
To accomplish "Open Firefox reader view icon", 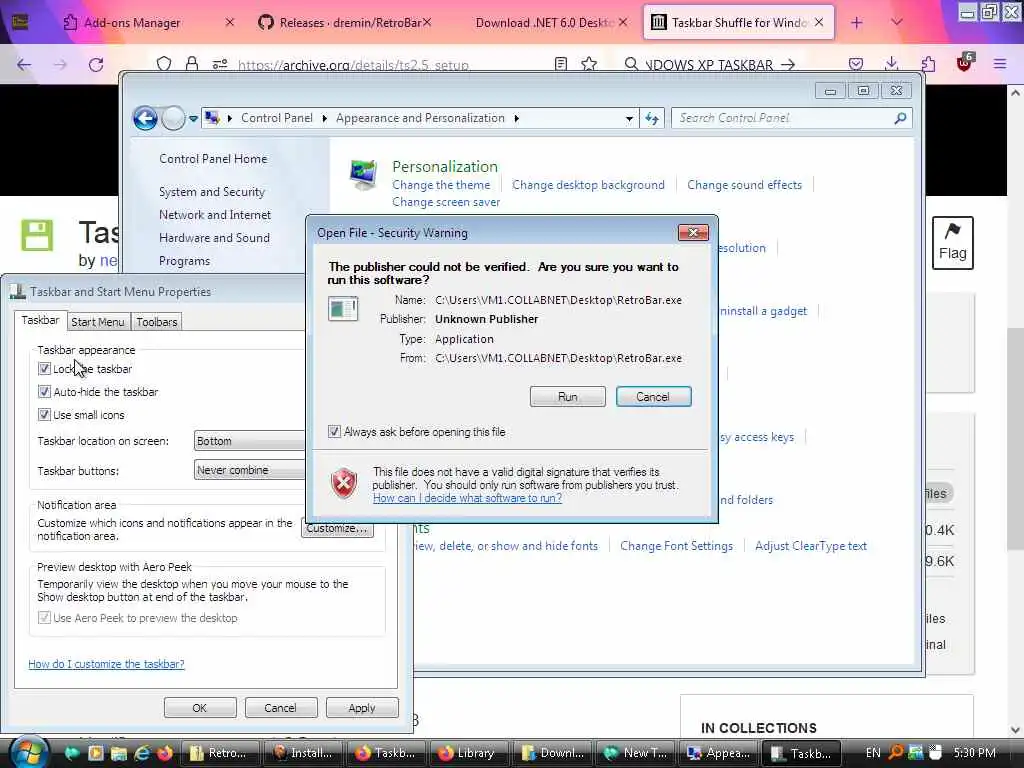I will (560, 64).
